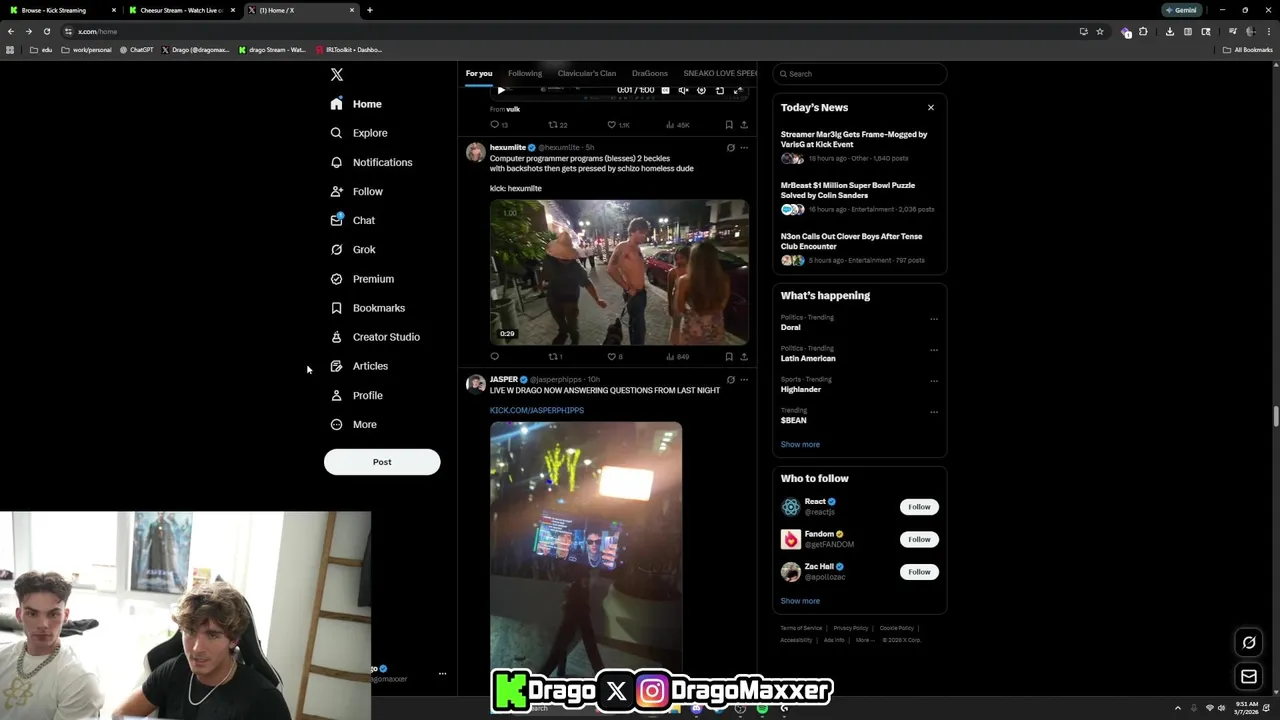Click the X search field
Image resolution: width=1280 pixels, height=720 pixels.
tap(860, 74)
